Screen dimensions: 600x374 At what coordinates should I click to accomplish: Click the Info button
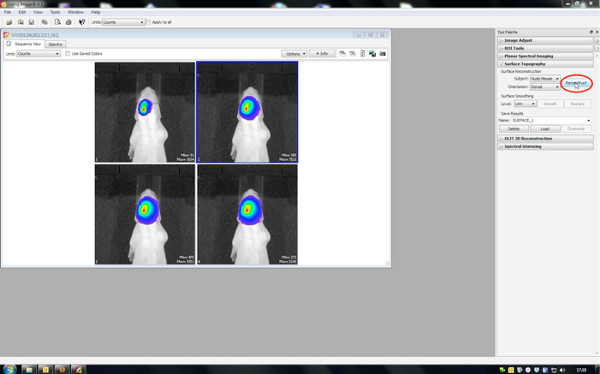322,54
